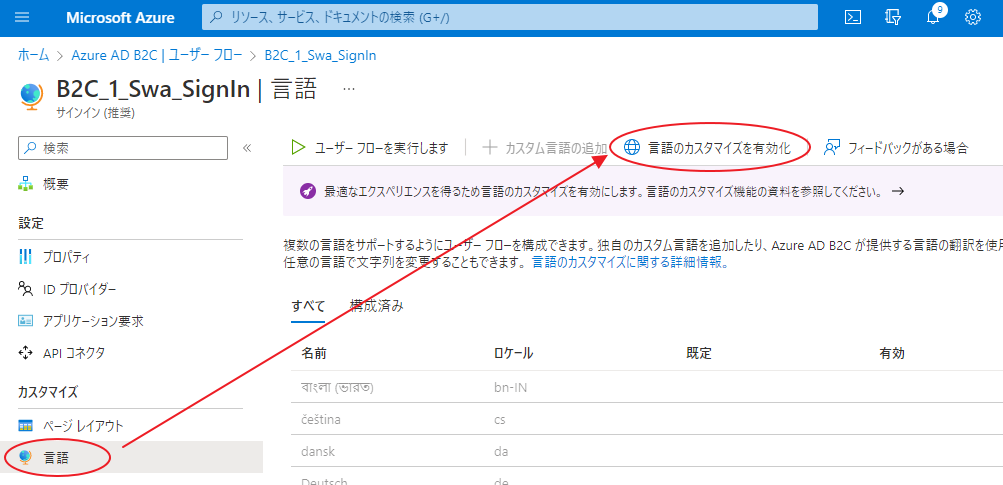Follow the arrow at the banner's end

897,191
